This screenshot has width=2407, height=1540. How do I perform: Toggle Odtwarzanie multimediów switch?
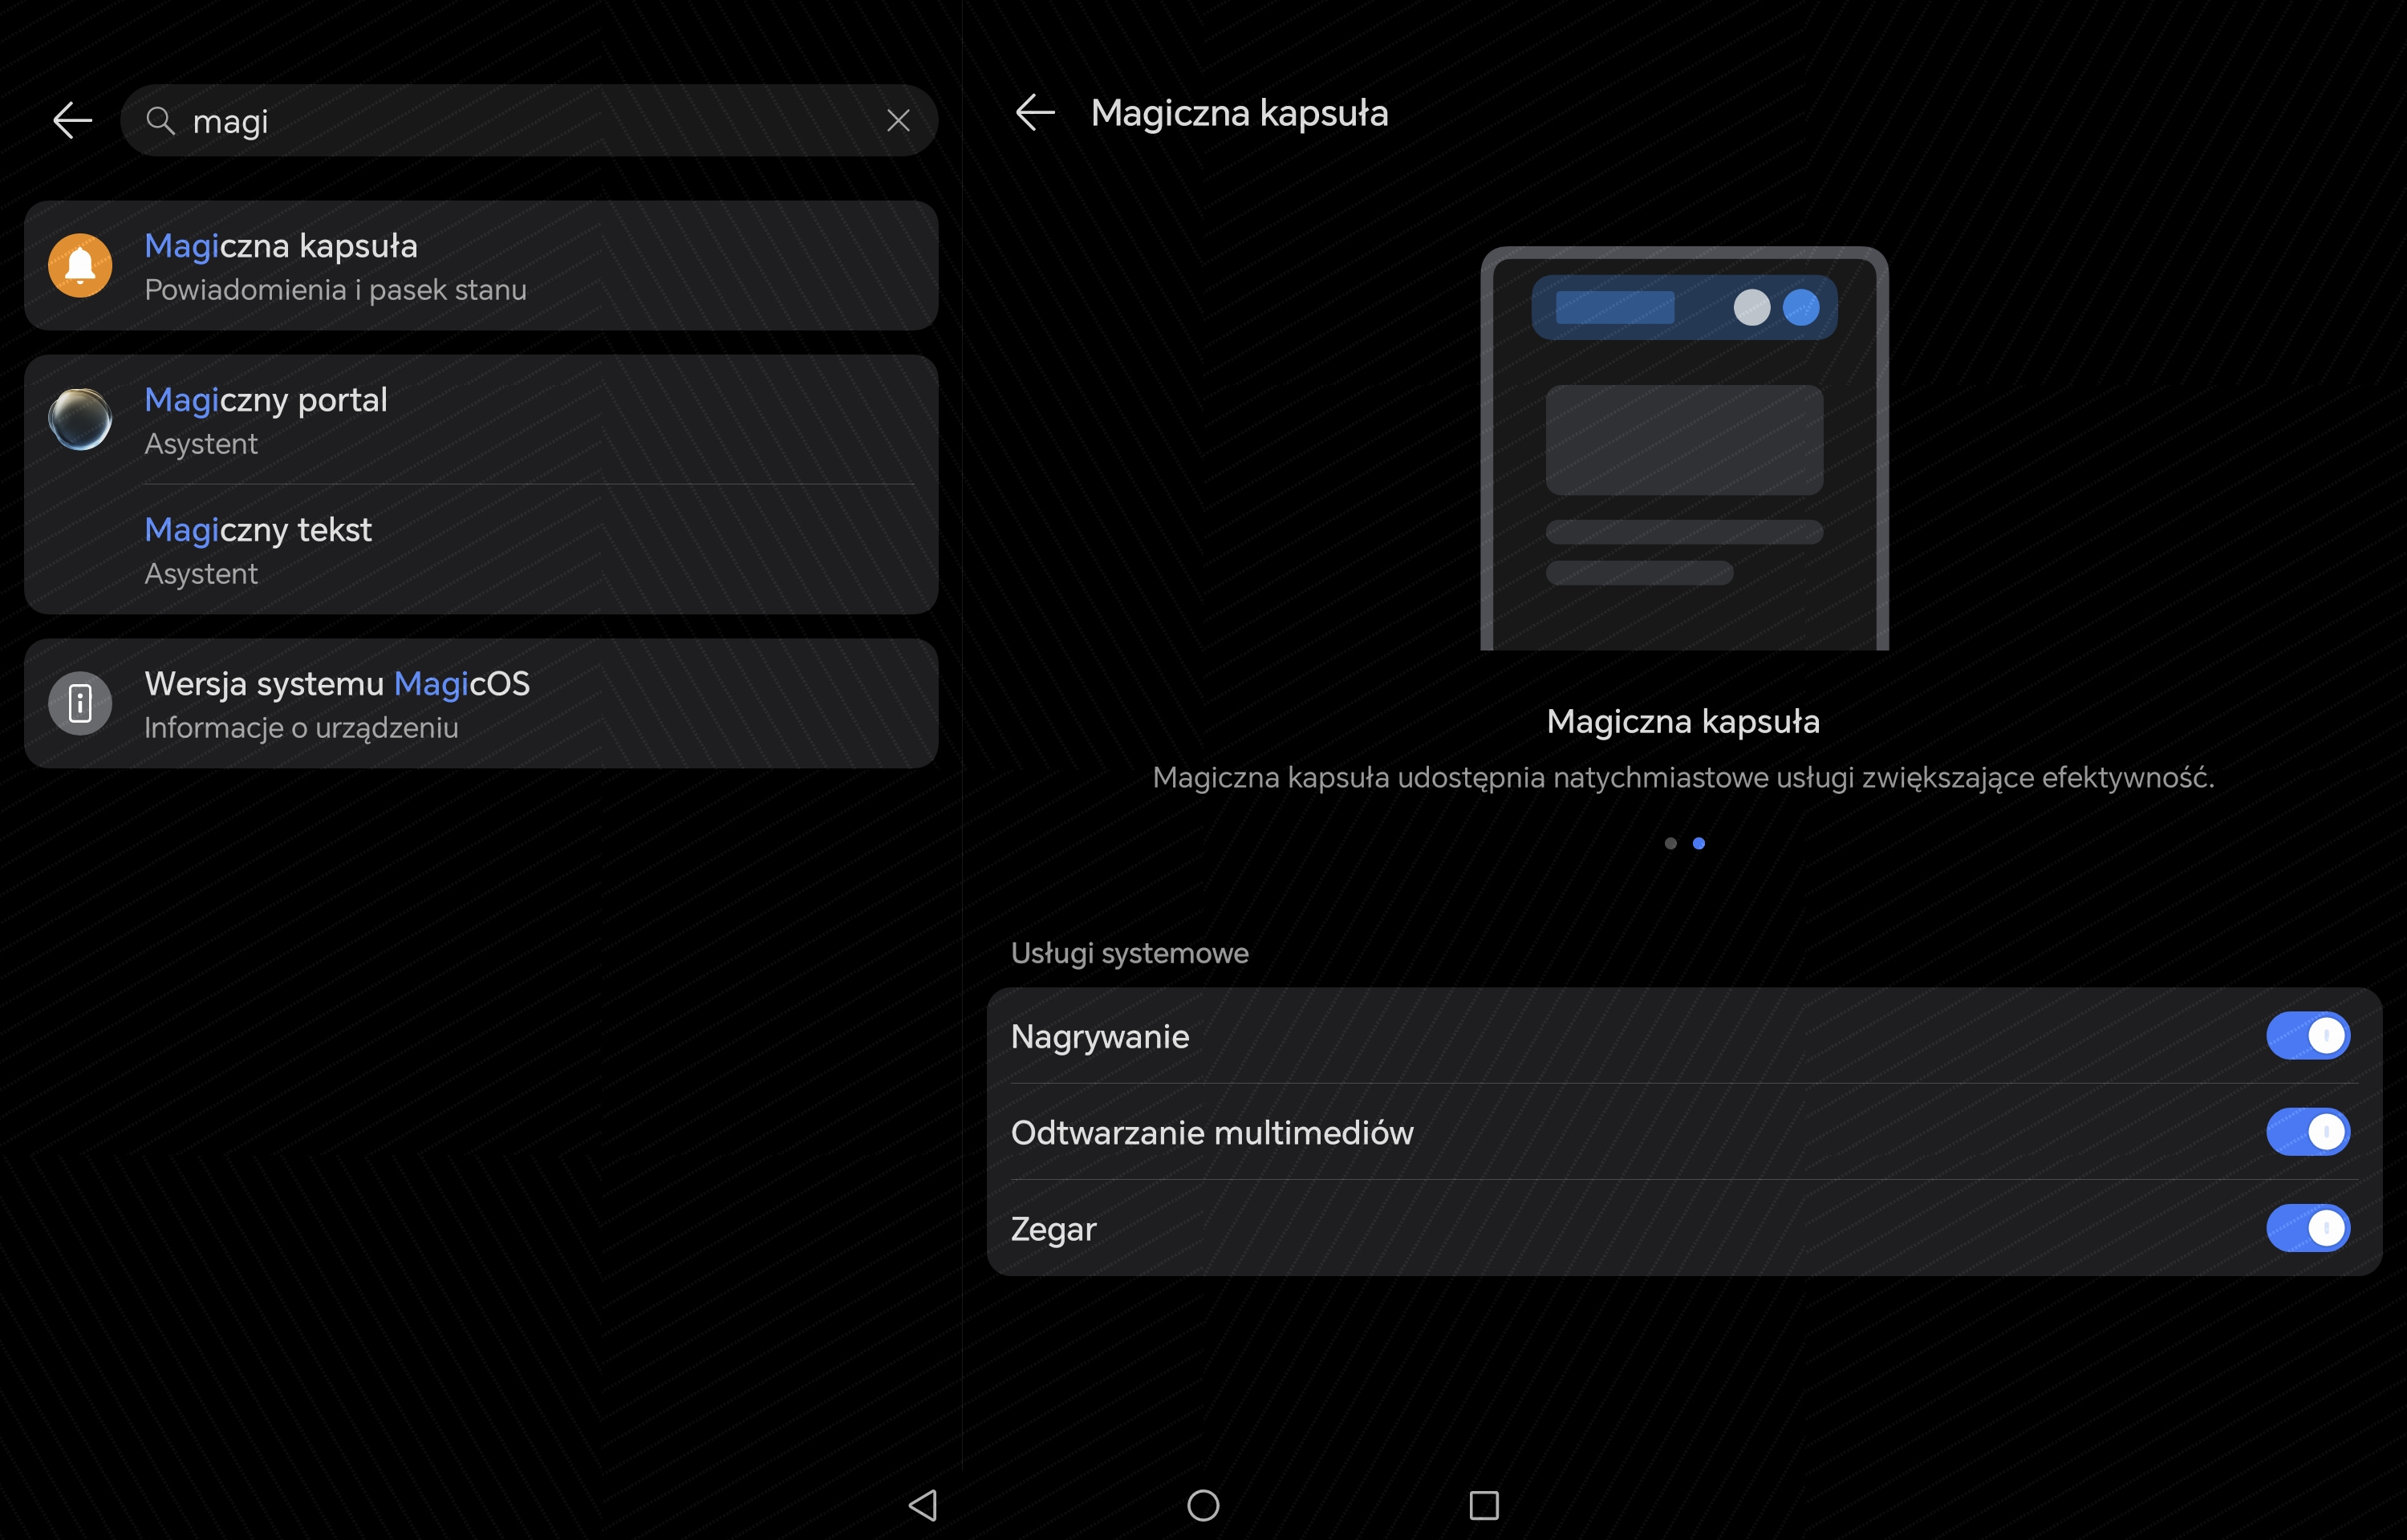tap(2308, 1132)
